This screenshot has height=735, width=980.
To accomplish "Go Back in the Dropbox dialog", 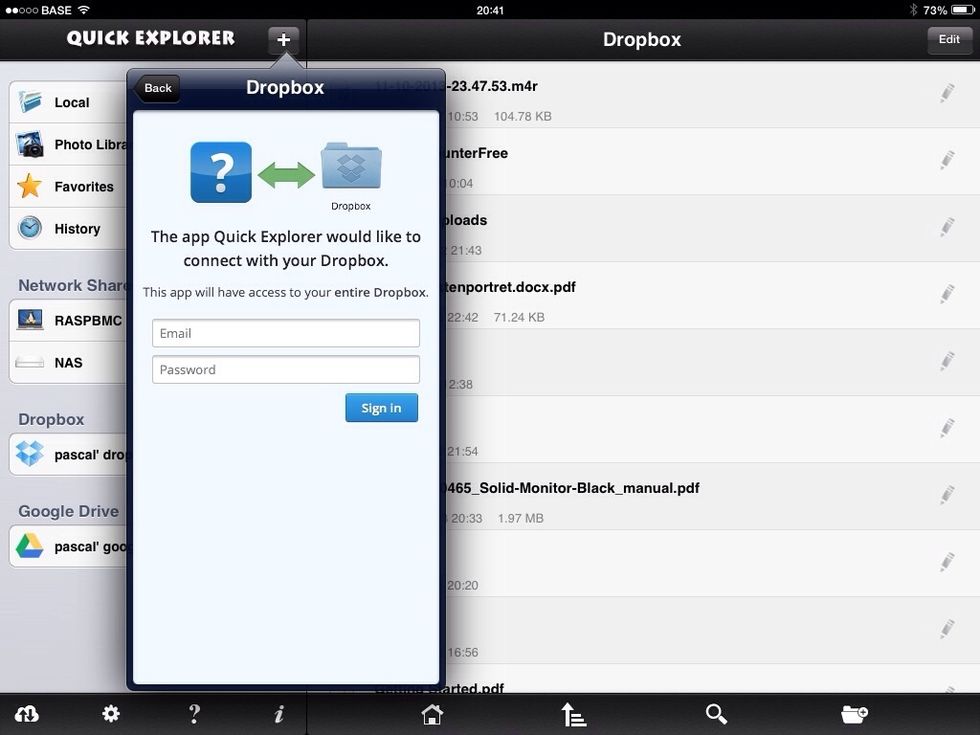I will [x=157, y=88].
